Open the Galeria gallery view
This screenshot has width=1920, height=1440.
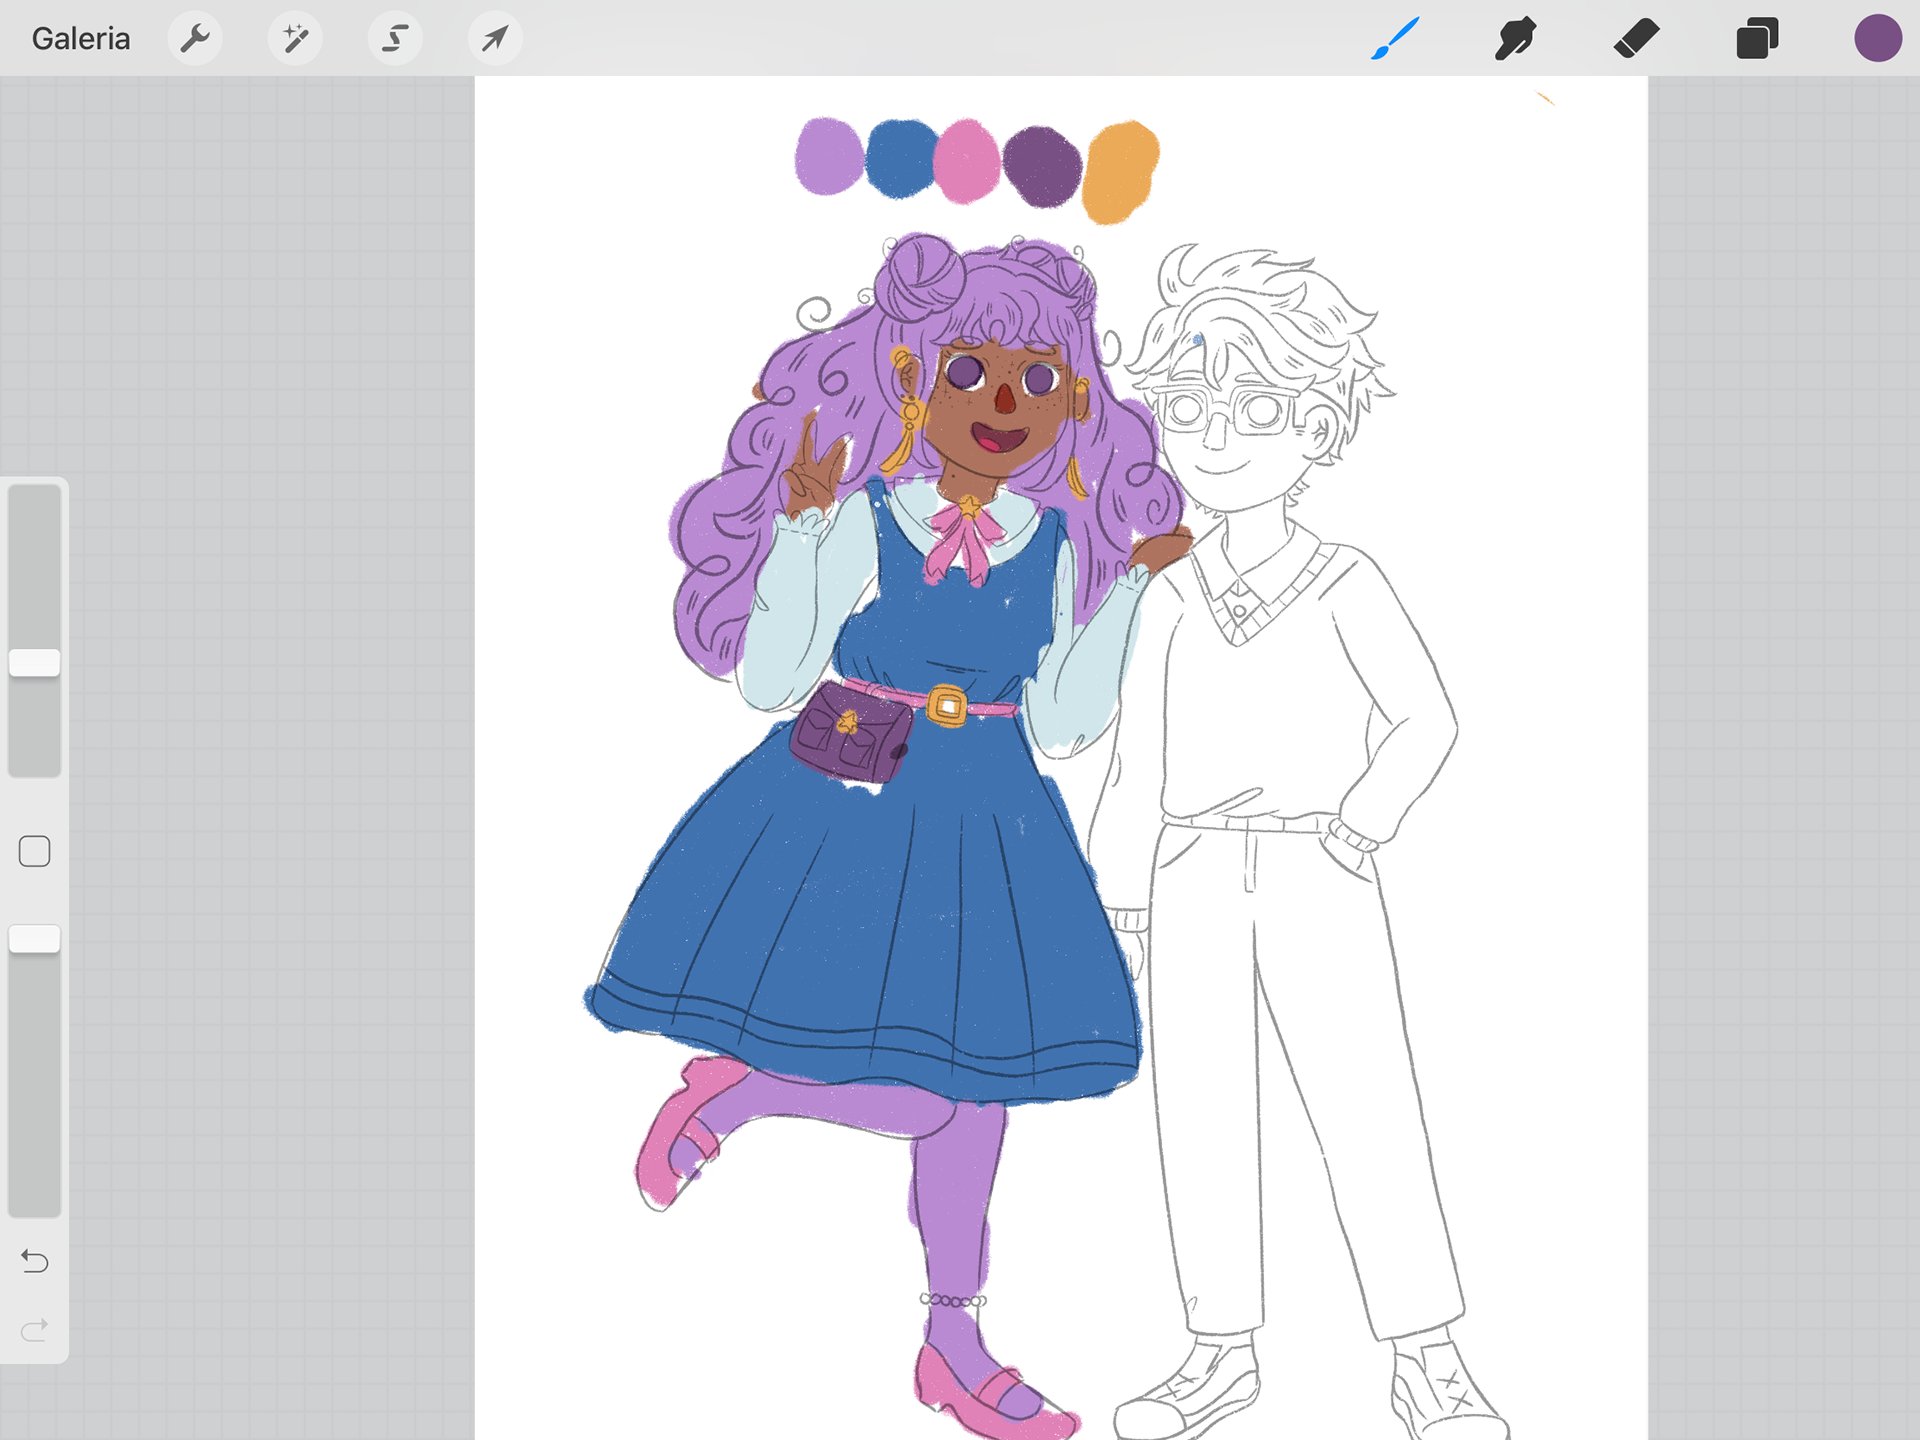pos(81,39)
